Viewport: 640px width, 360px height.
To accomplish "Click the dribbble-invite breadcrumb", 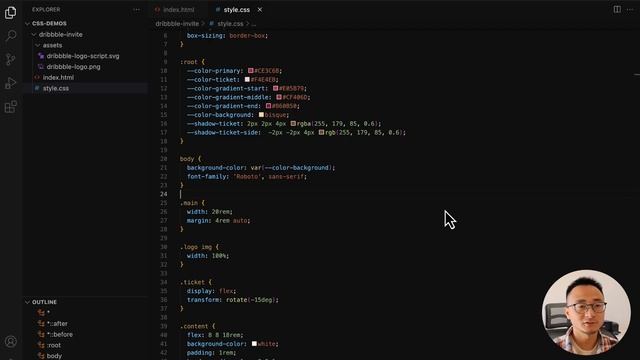I will pos(177,24).
